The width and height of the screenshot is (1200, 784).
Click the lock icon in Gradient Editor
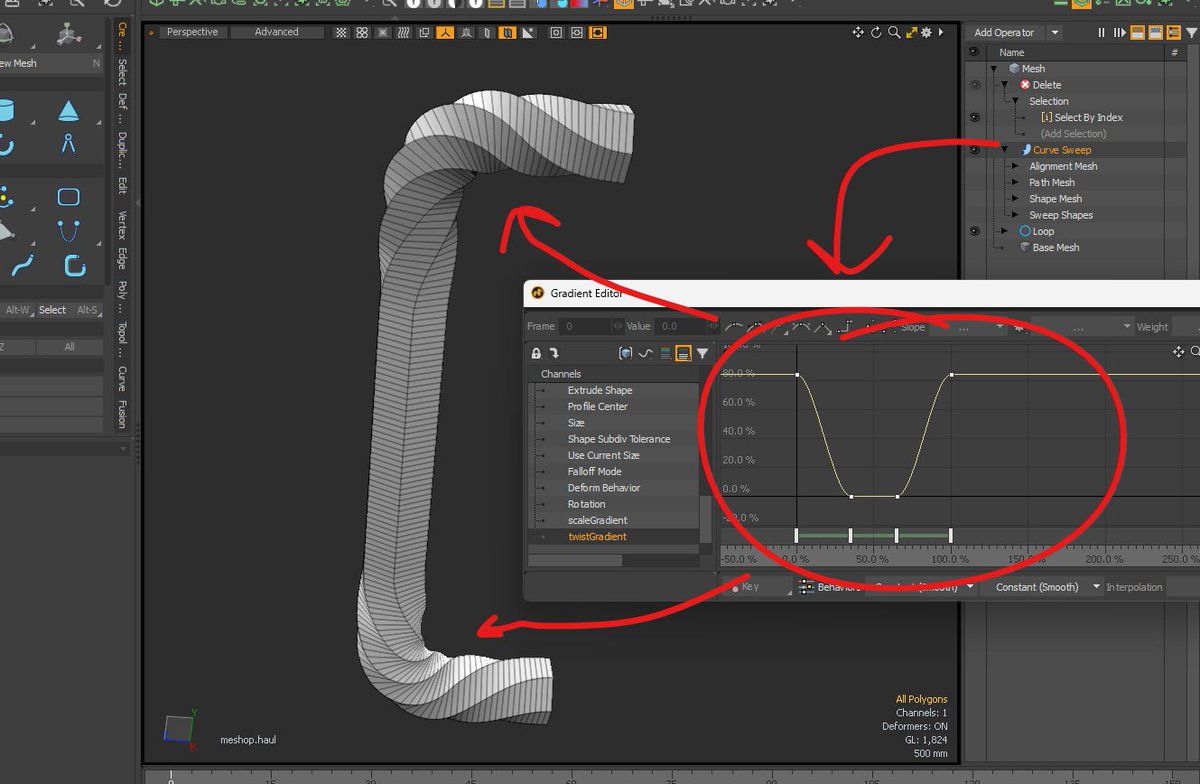536,353
